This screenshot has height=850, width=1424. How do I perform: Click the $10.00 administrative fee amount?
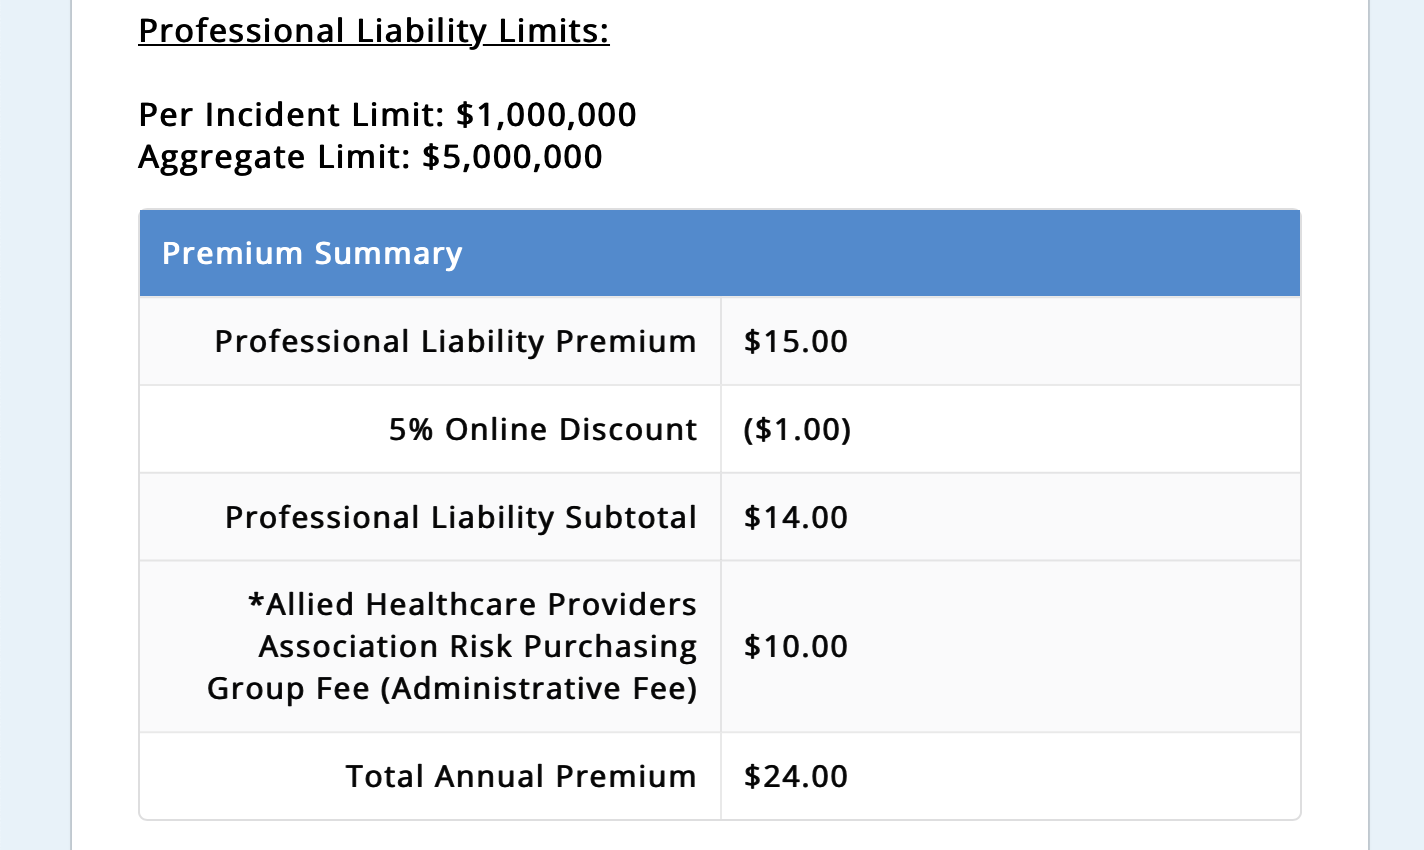click(795, 647)
